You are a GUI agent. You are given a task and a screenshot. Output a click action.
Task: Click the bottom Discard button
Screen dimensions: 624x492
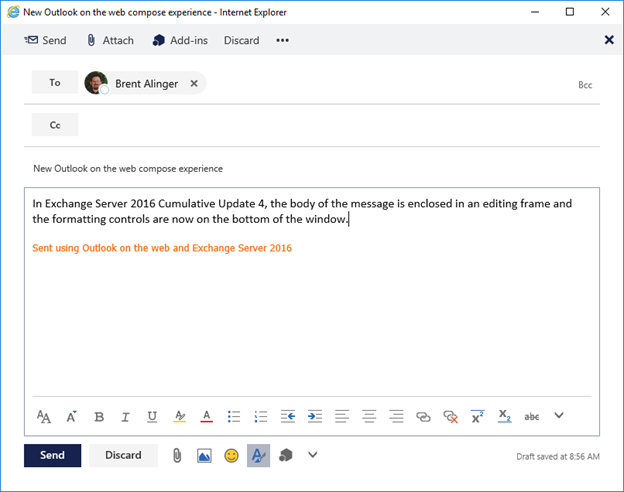click(123, 455)
